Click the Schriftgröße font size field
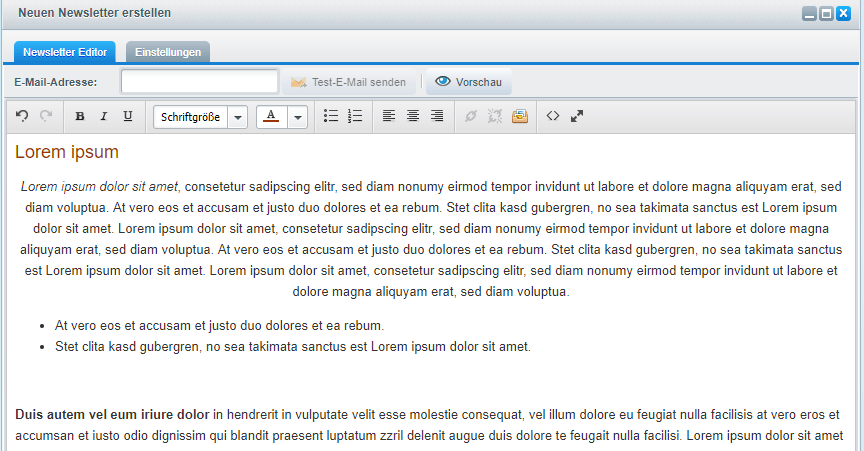The image size is (864, 451). pyautogui.click(x=191, y=117)
